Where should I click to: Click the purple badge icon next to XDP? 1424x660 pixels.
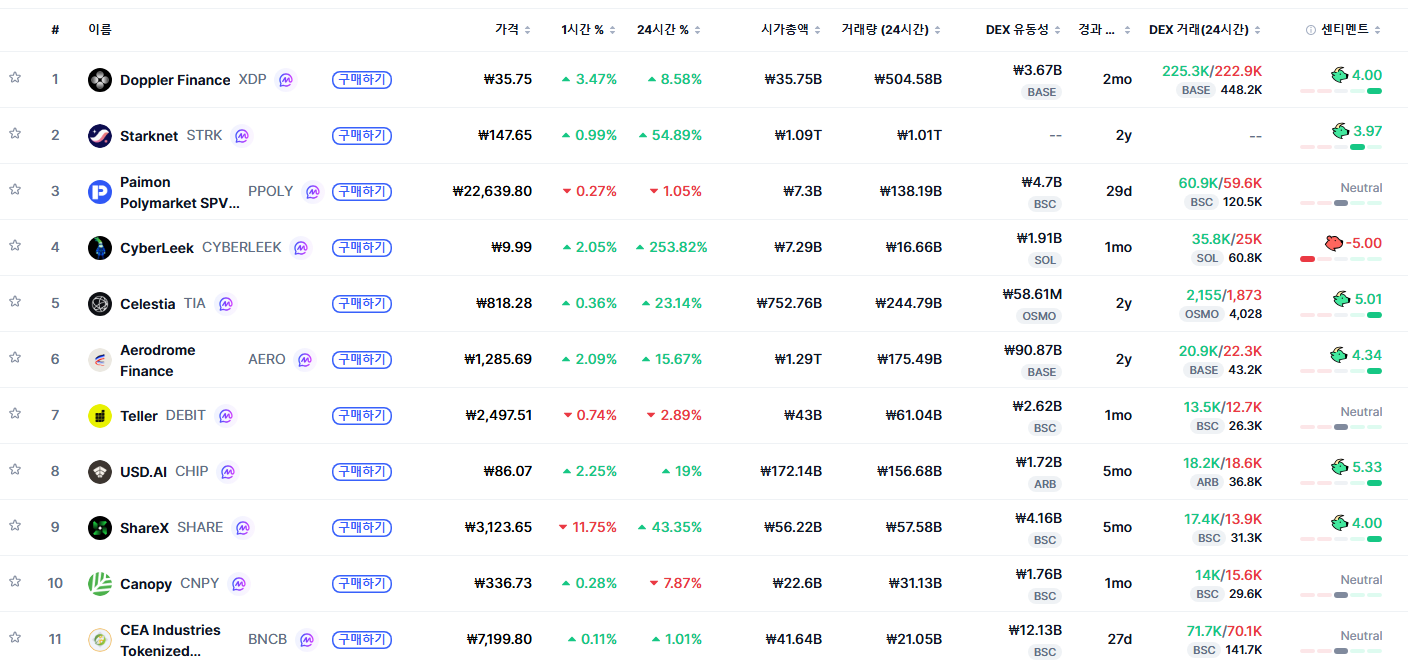click(x=286, y=80)
